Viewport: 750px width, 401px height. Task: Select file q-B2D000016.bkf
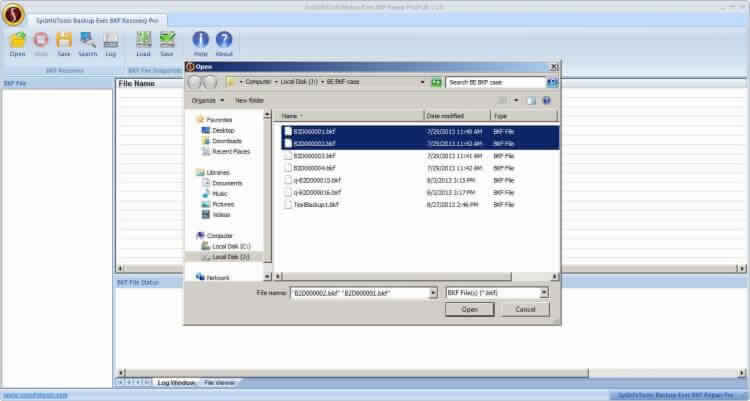[420, 192]
